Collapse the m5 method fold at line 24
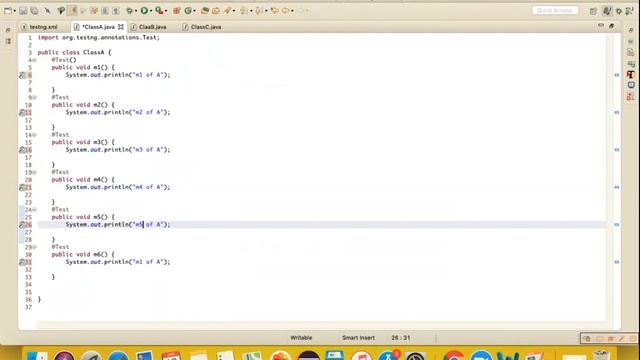Viewport: 640px width, 360px height. point(35,210)
